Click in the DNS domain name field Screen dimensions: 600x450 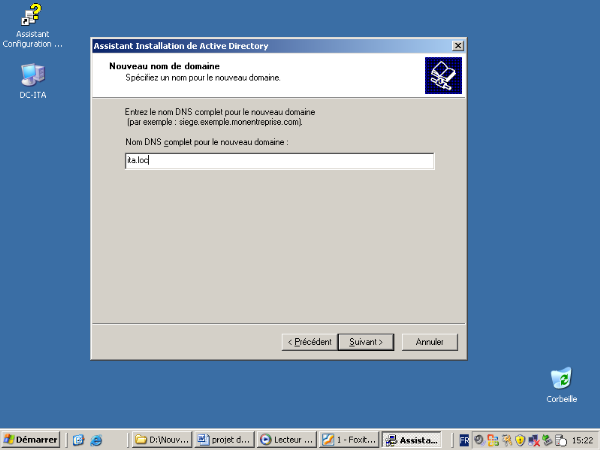coord(279,161)
